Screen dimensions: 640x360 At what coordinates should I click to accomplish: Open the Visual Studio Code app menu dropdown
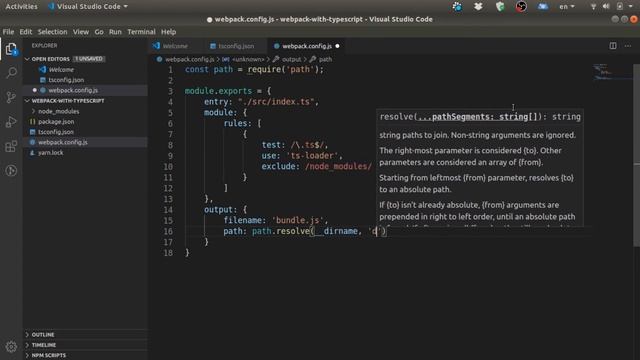pyautogui.click(x=88, y=7)
